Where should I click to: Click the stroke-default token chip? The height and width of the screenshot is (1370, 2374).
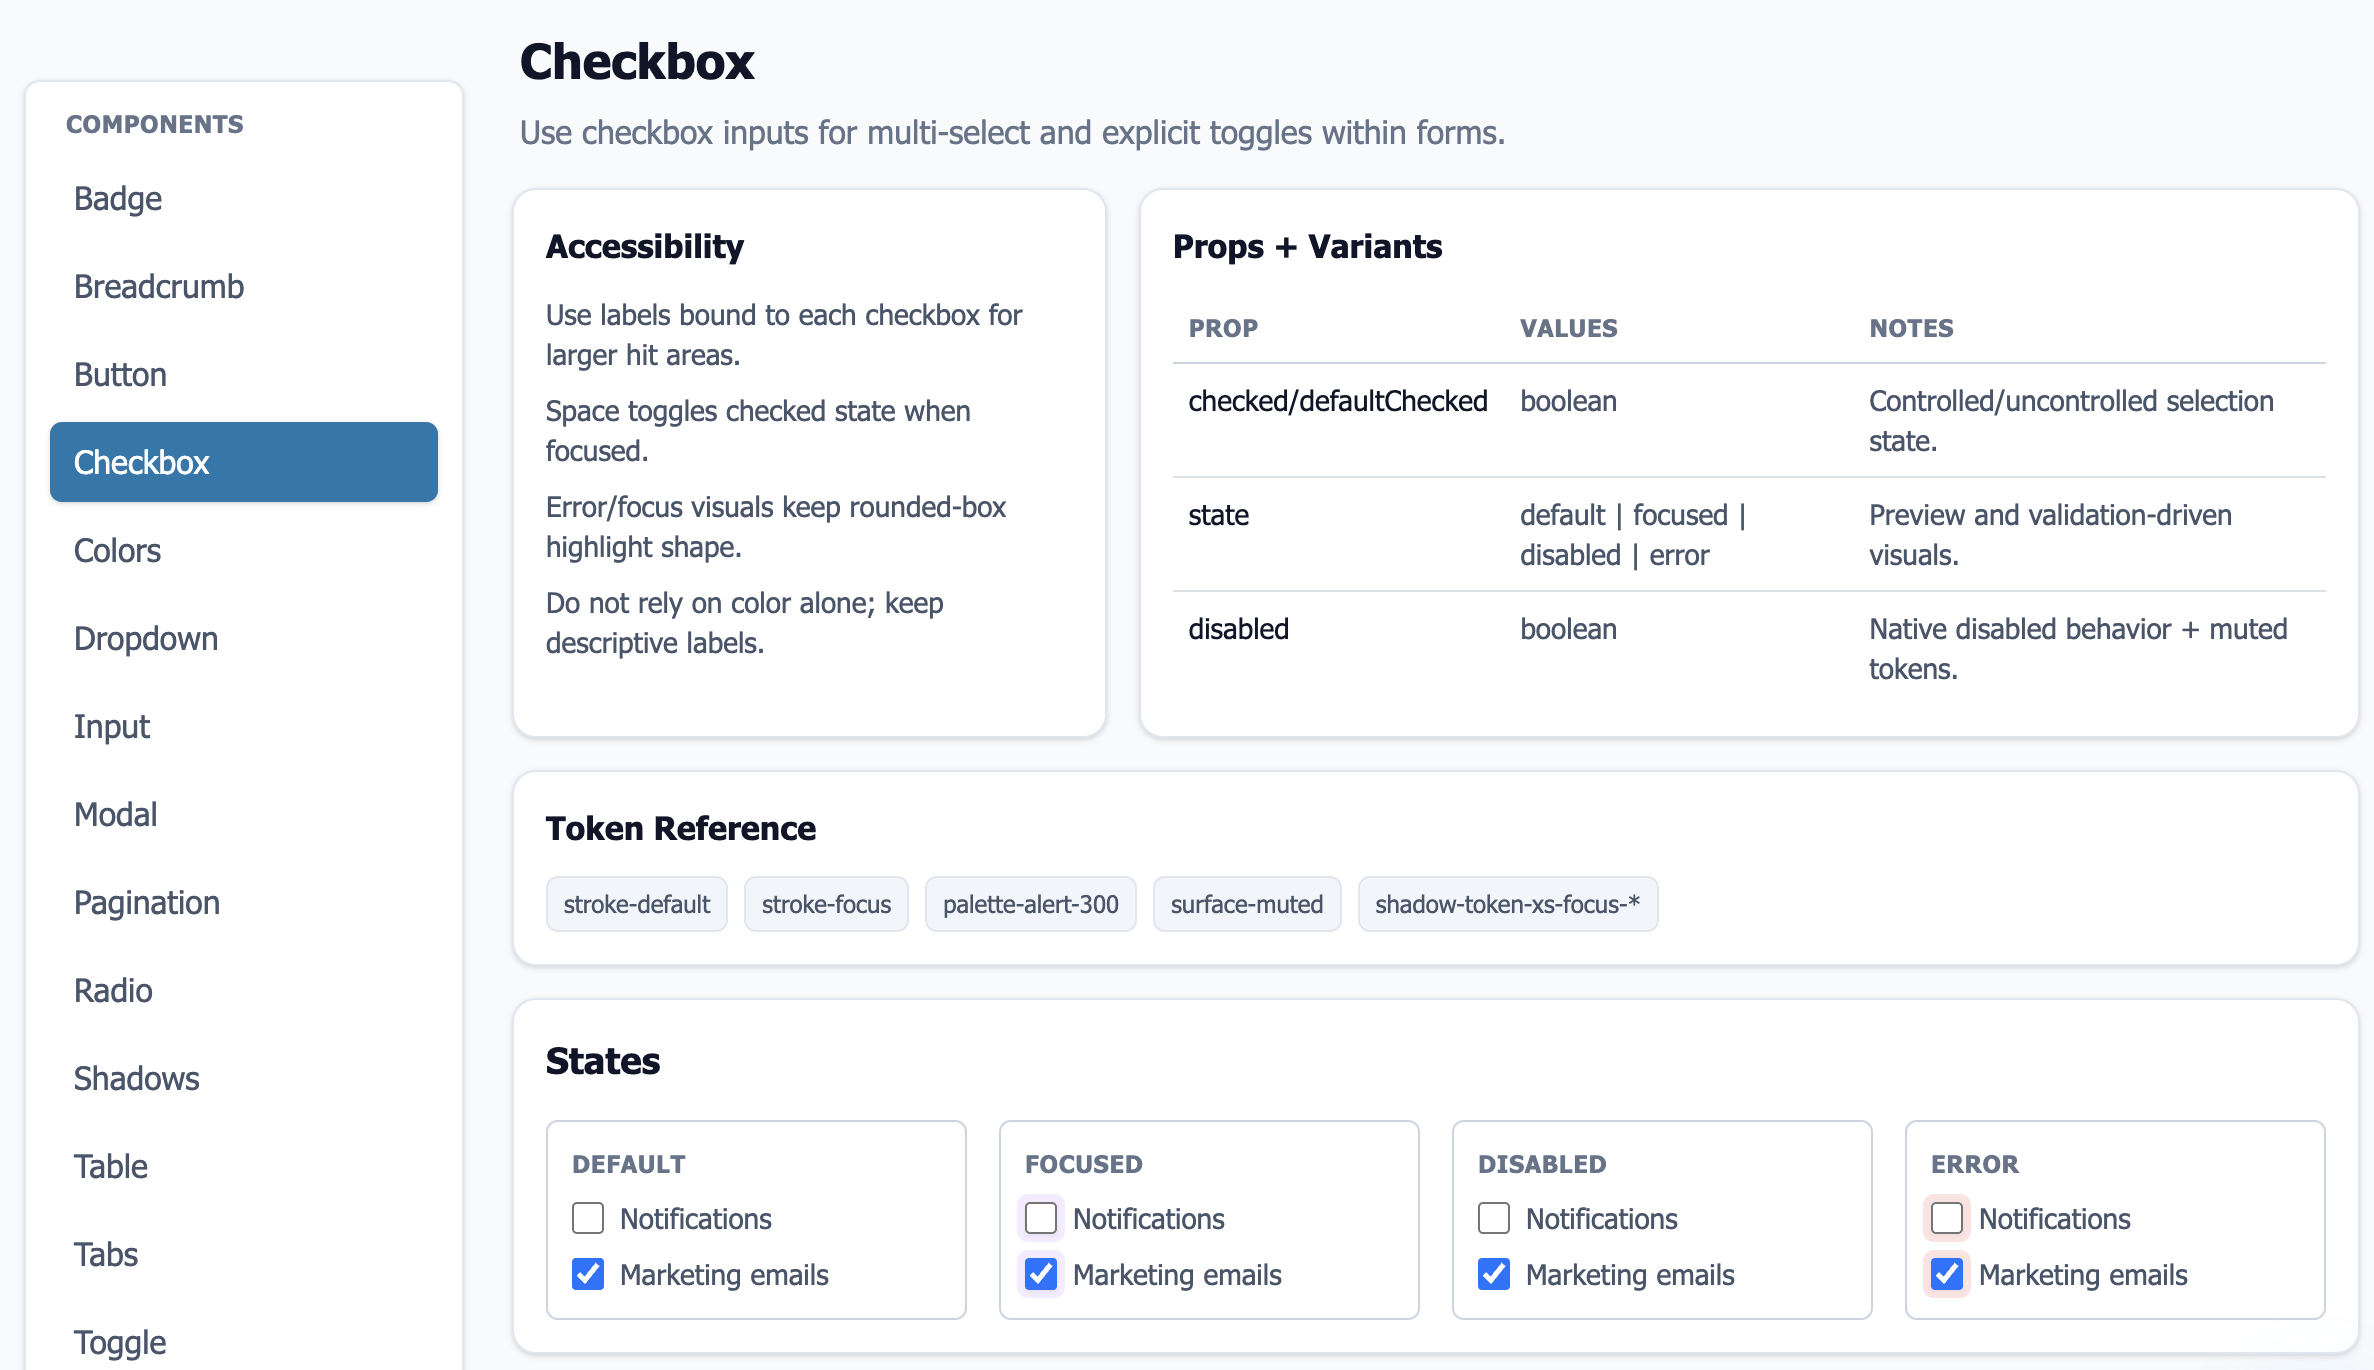tap(636, 903)
